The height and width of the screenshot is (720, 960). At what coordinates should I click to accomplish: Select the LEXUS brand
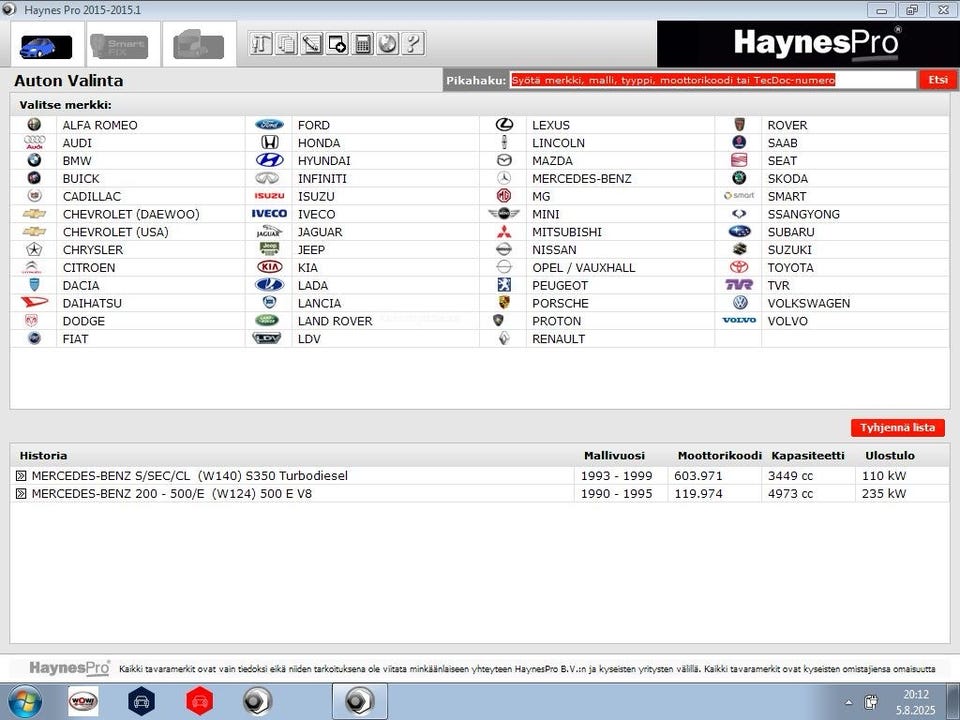(x=551, y=125)
